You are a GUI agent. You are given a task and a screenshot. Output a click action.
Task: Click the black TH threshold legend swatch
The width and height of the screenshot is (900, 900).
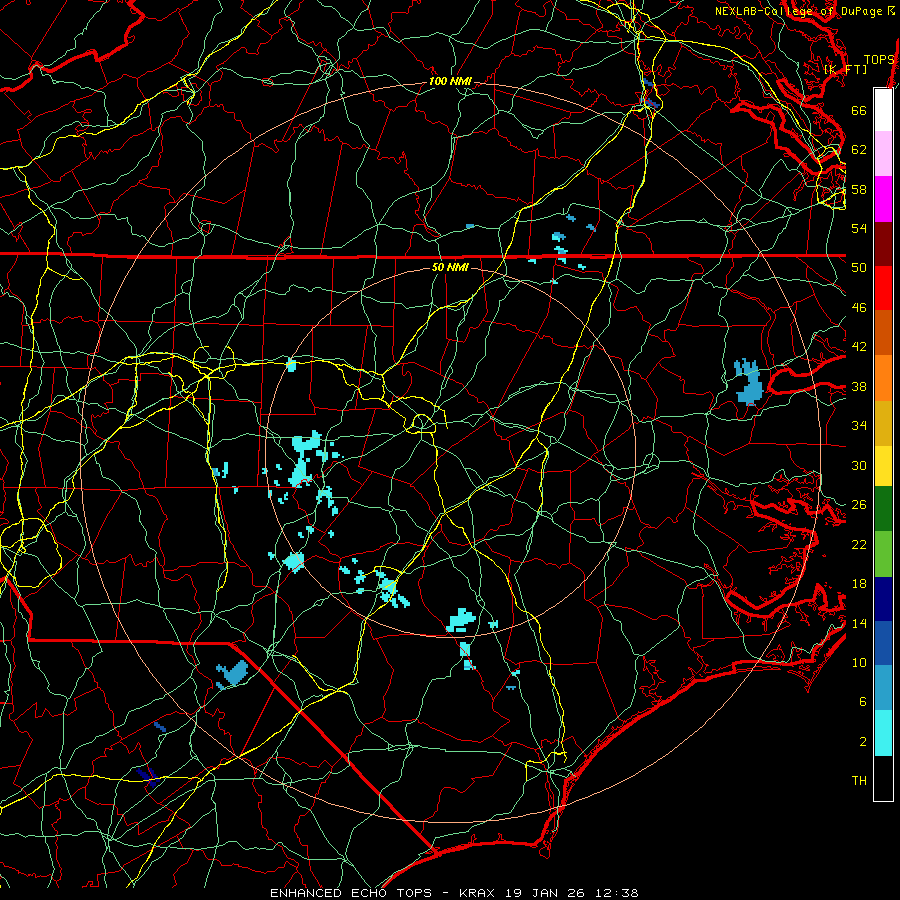click(883, 778)
